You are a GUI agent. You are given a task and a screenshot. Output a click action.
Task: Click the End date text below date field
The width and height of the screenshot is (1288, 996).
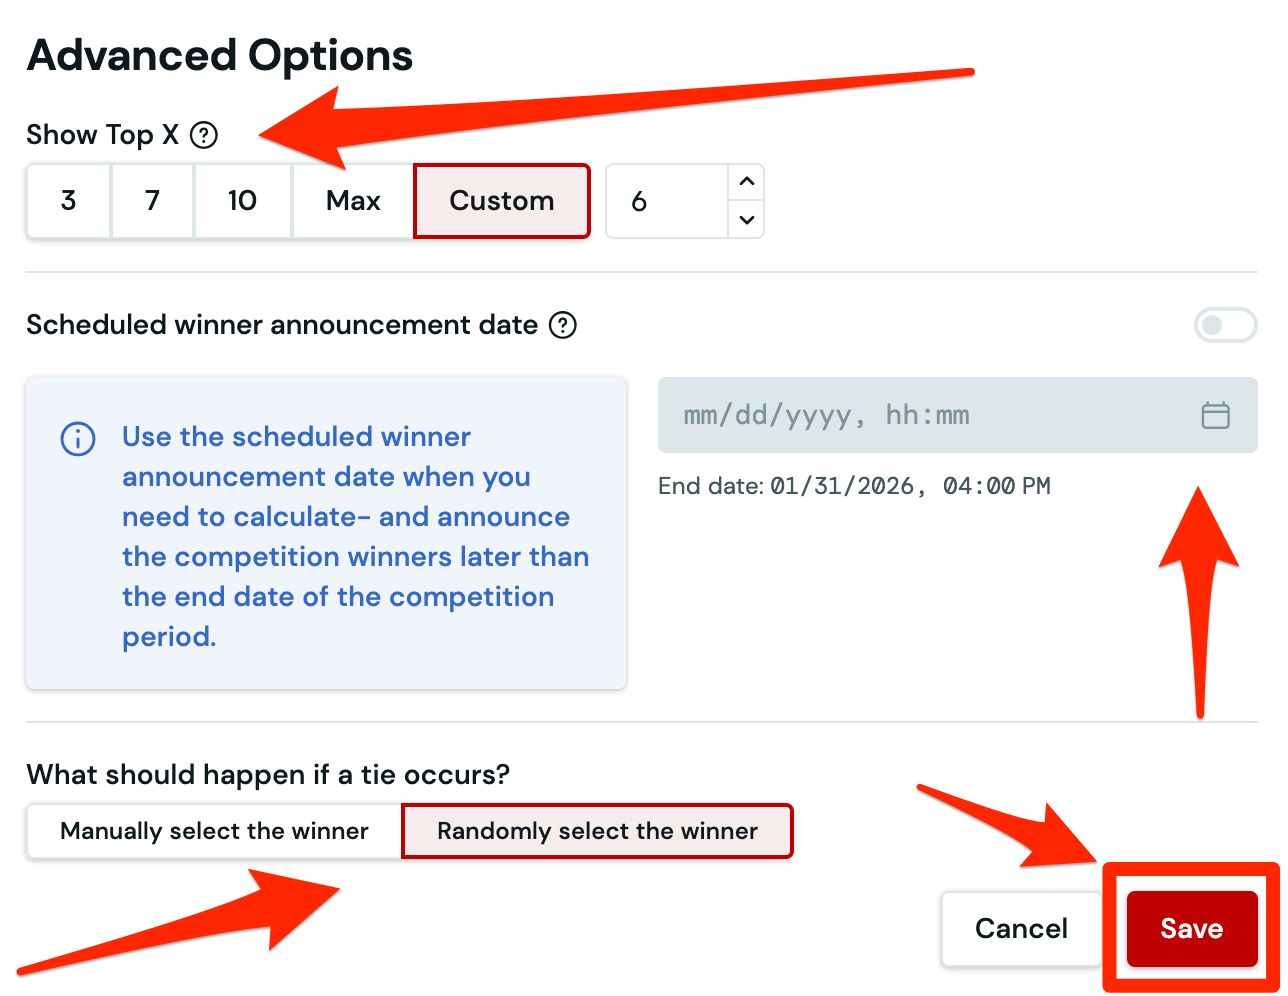point(854,487)
